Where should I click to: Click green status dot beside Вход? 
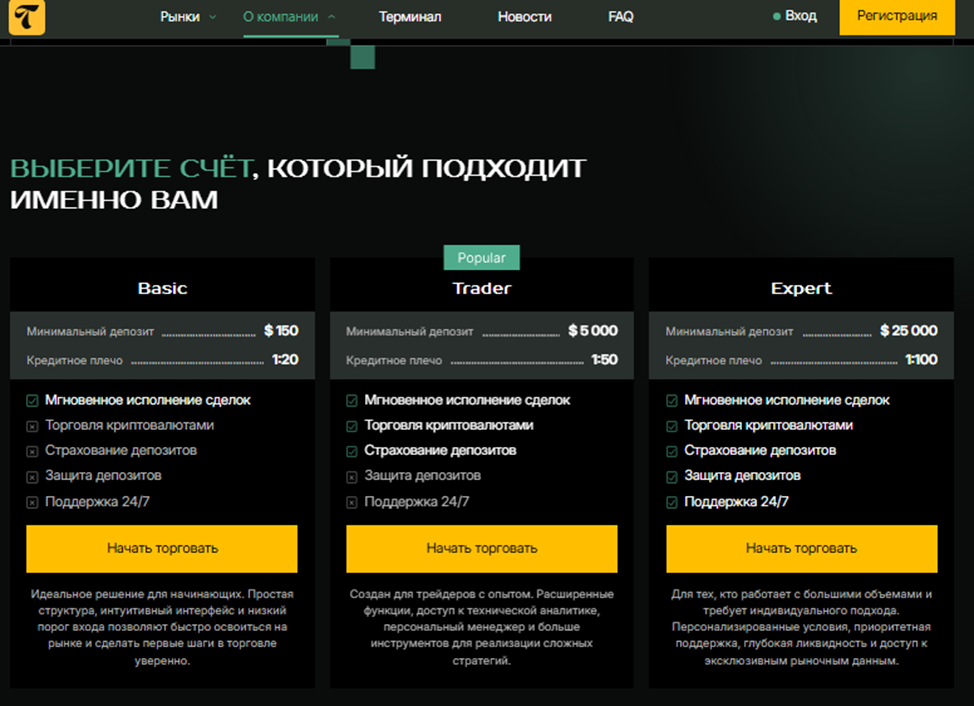777,17
